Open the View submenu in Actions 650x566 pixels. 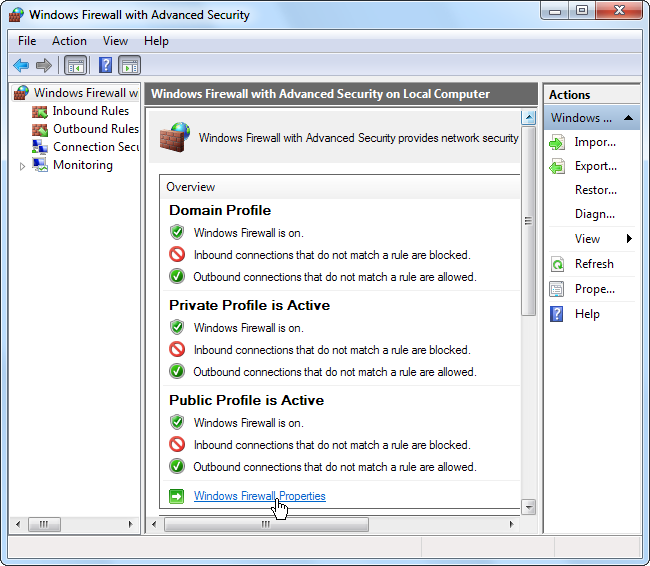587,239
